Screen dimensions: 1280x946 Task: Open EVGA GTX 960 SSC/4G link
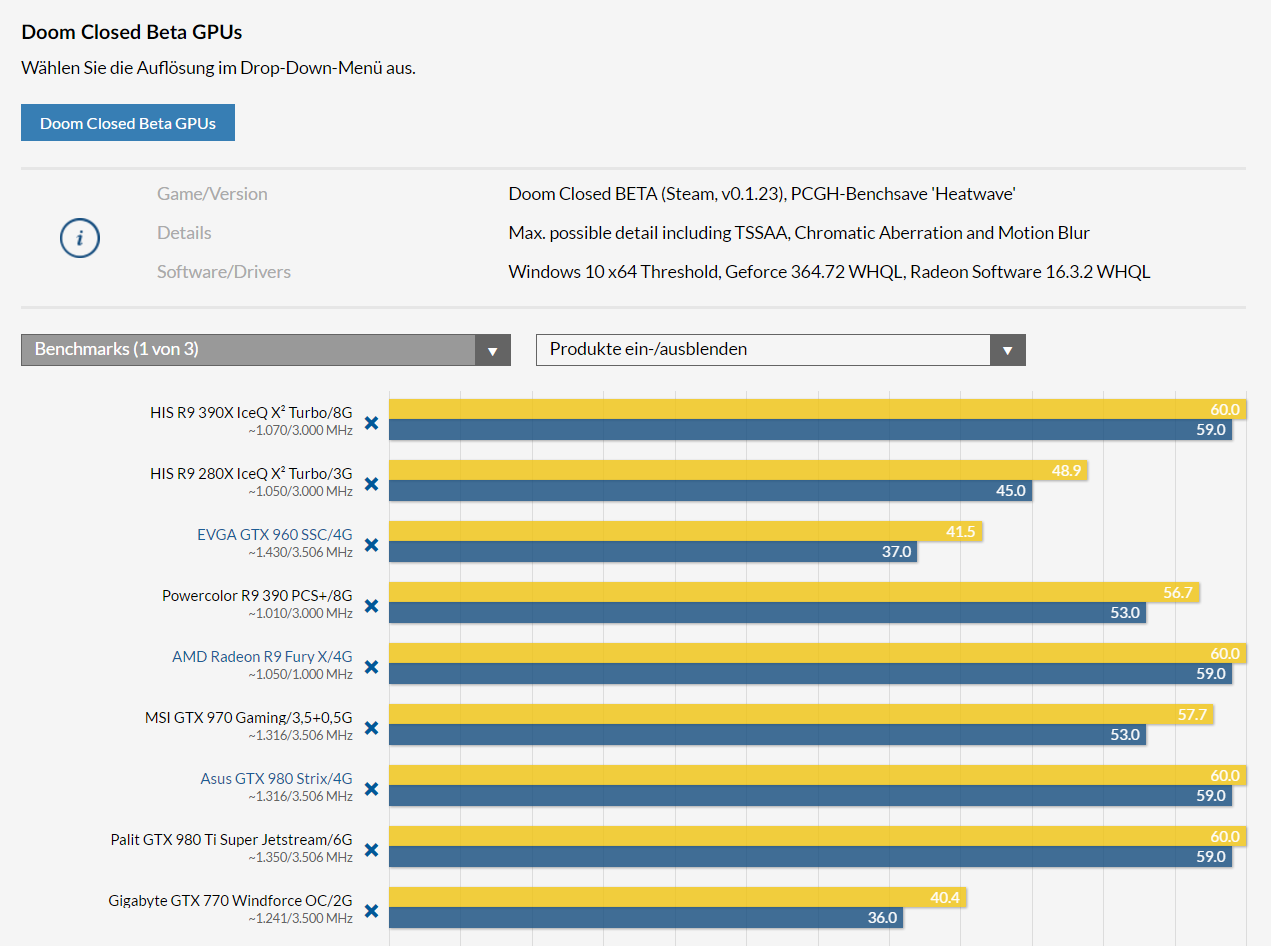pos(274,534)
